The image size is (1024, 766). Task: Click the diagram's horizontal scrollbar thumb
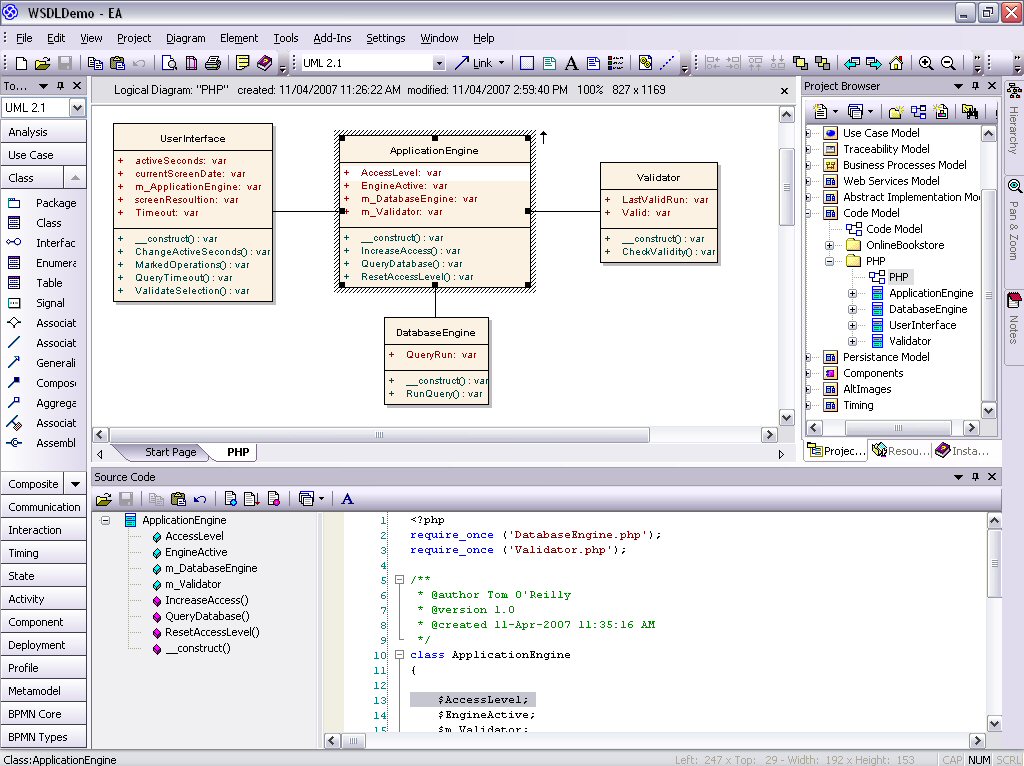pyautogui.click(x=379, y=435)
